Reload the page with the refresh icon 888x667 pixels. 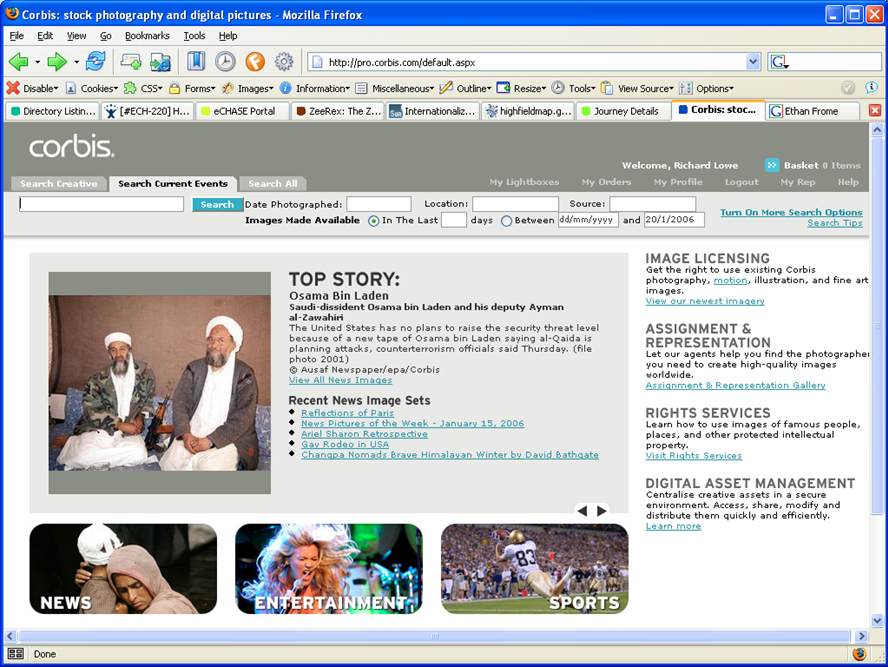click(95, 62)
